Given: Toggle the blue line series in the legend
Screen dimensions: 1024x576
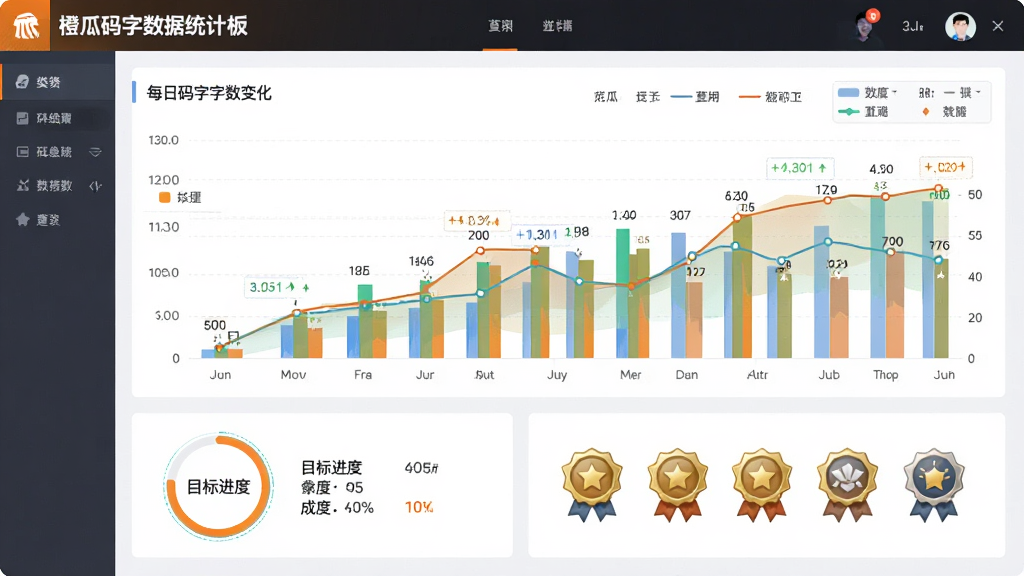Looking at the screenshot, I should 695,97.
